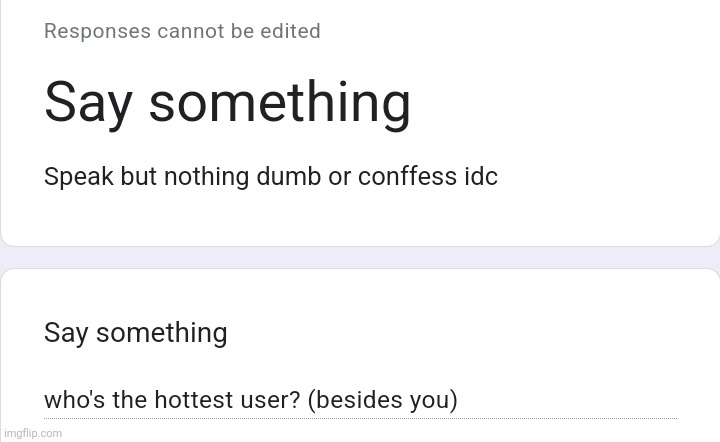Click the imgflip.com watermark

(x=32, y=433)
